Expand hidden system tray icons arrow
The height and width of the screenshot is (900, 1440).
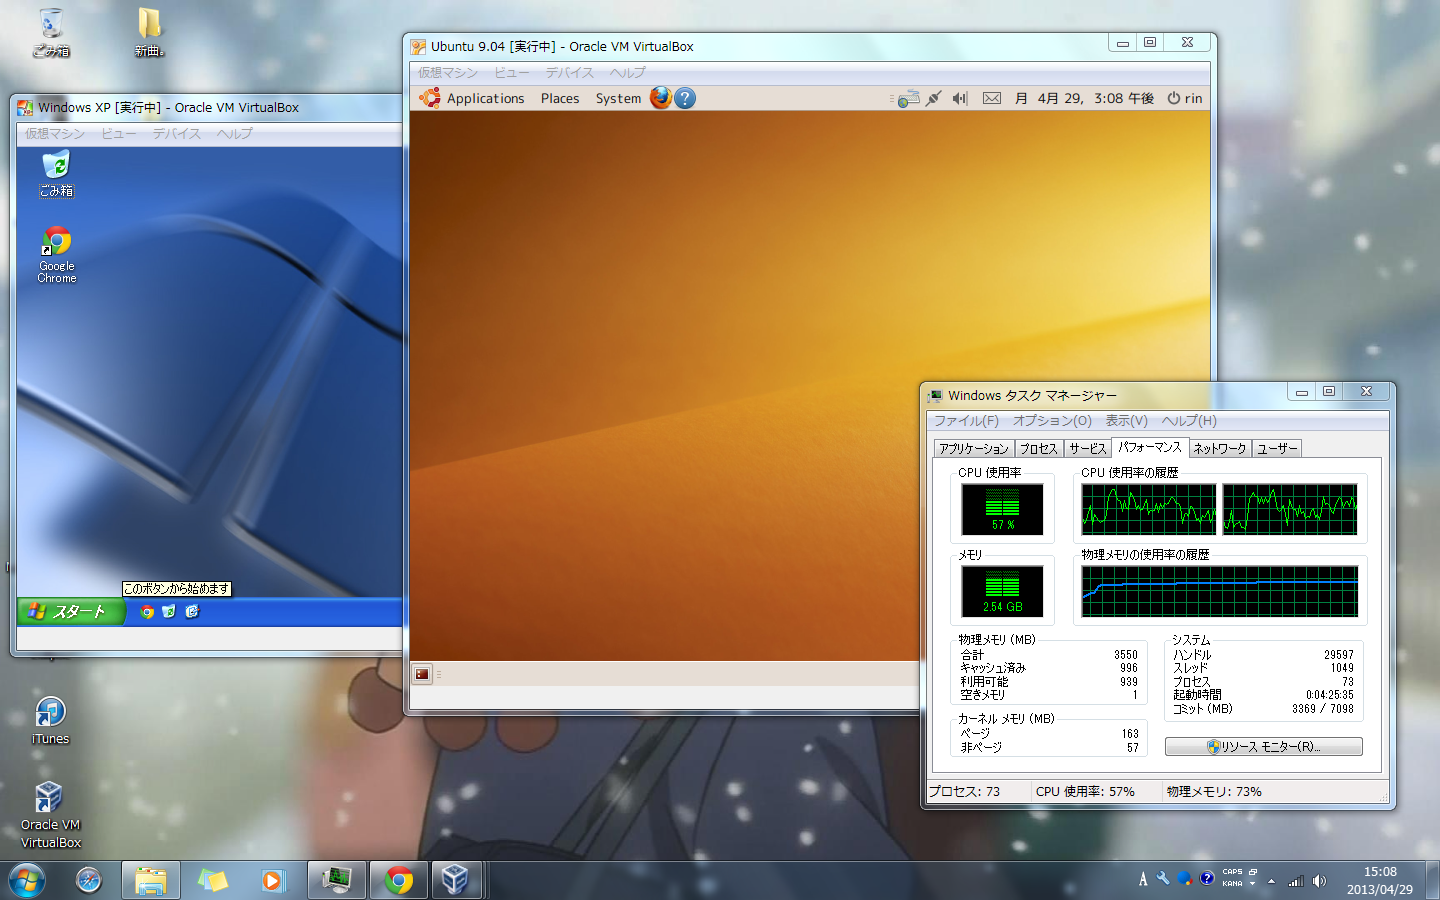coord(1271,881)
